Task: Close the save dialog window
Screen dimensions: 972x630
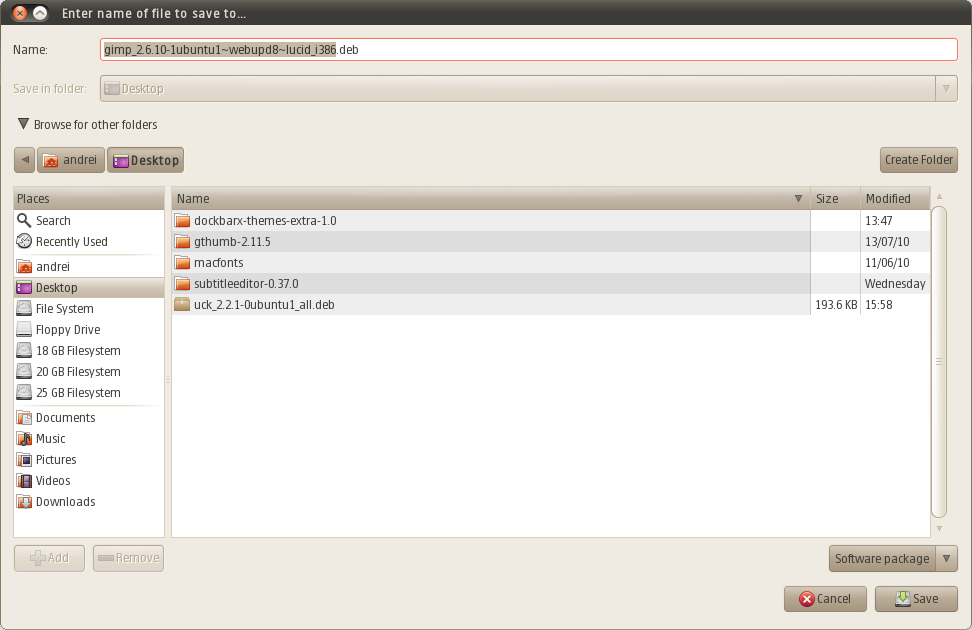Action: [x=20, y=12]
